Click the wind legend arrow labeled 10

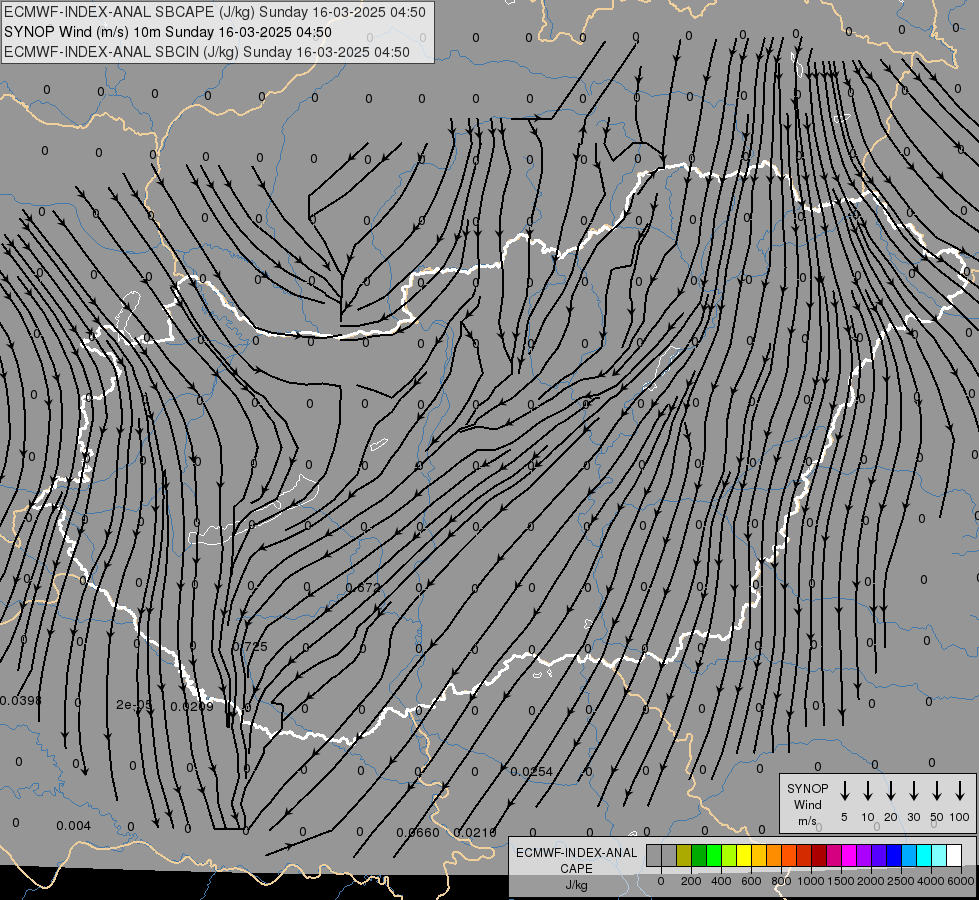coord(868,791)
